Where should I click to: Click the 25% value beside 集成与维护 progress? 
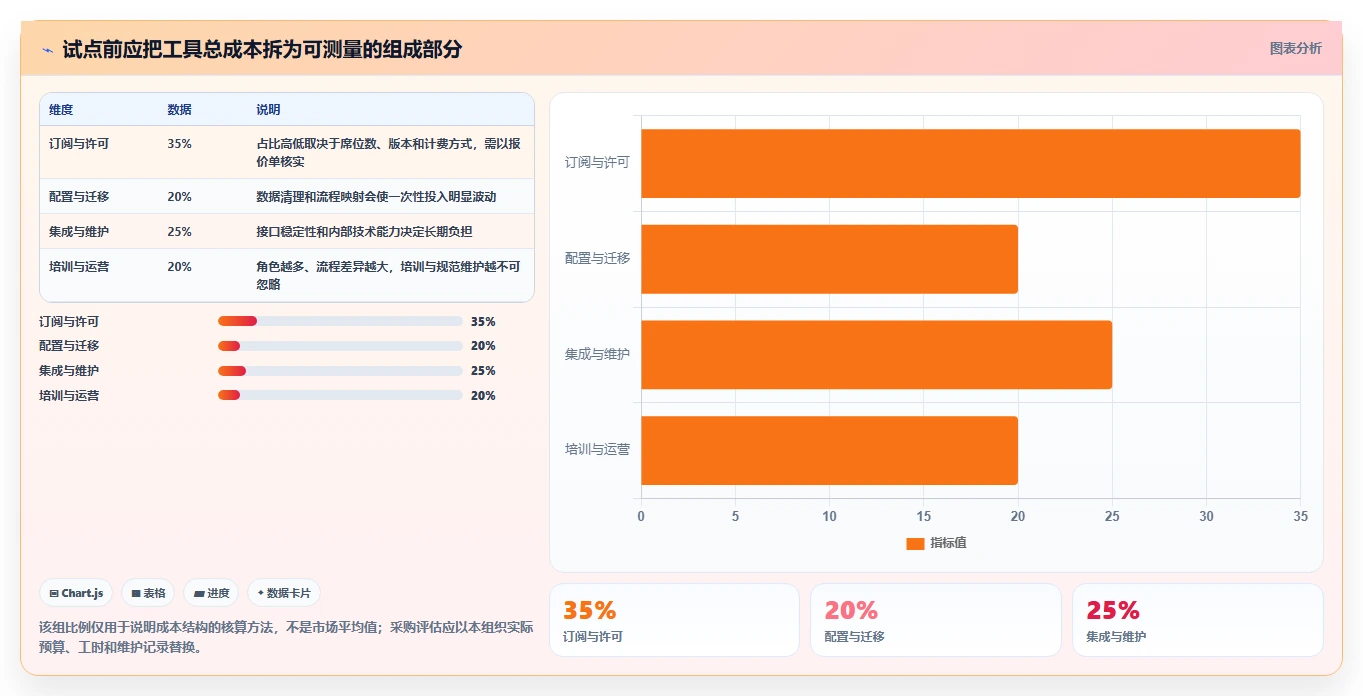pos(483,371)
